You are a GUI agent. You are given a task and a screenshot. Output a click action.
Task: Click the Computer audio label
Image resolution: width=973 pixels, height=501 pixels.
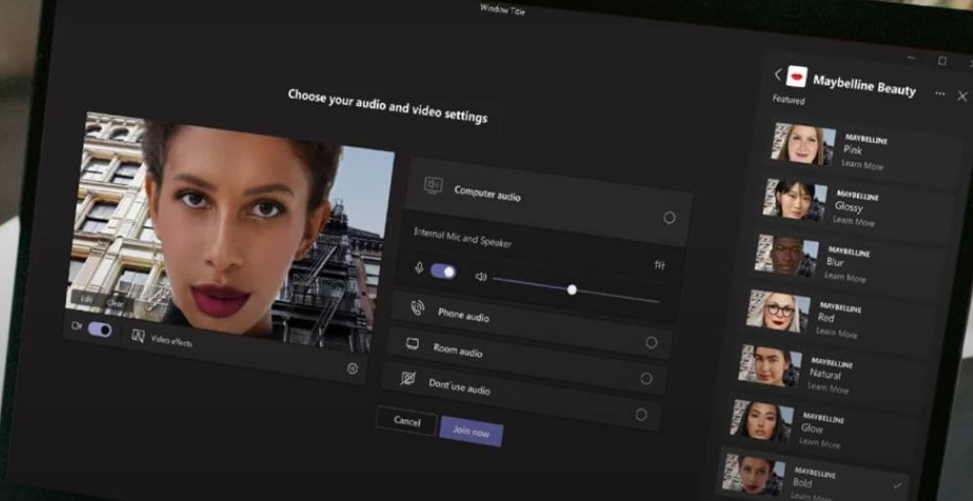coord(487,193)
